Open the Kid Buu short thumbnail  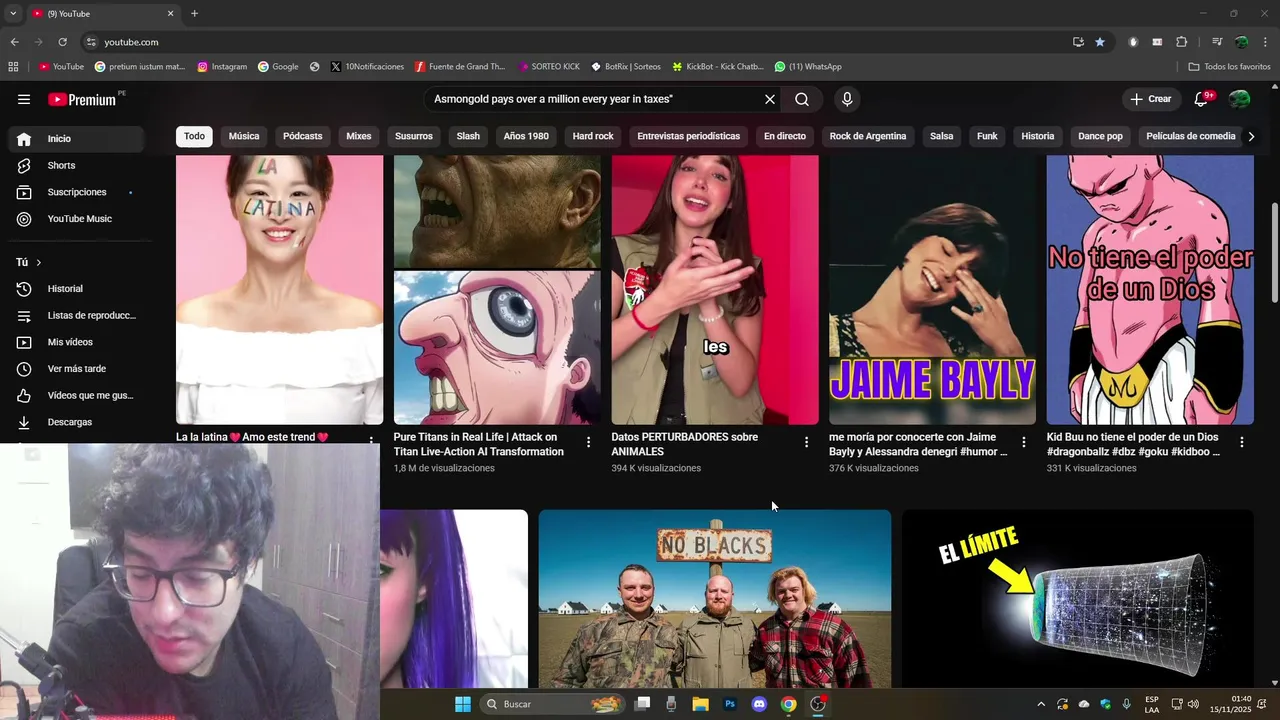click(x=1150, y=290)
